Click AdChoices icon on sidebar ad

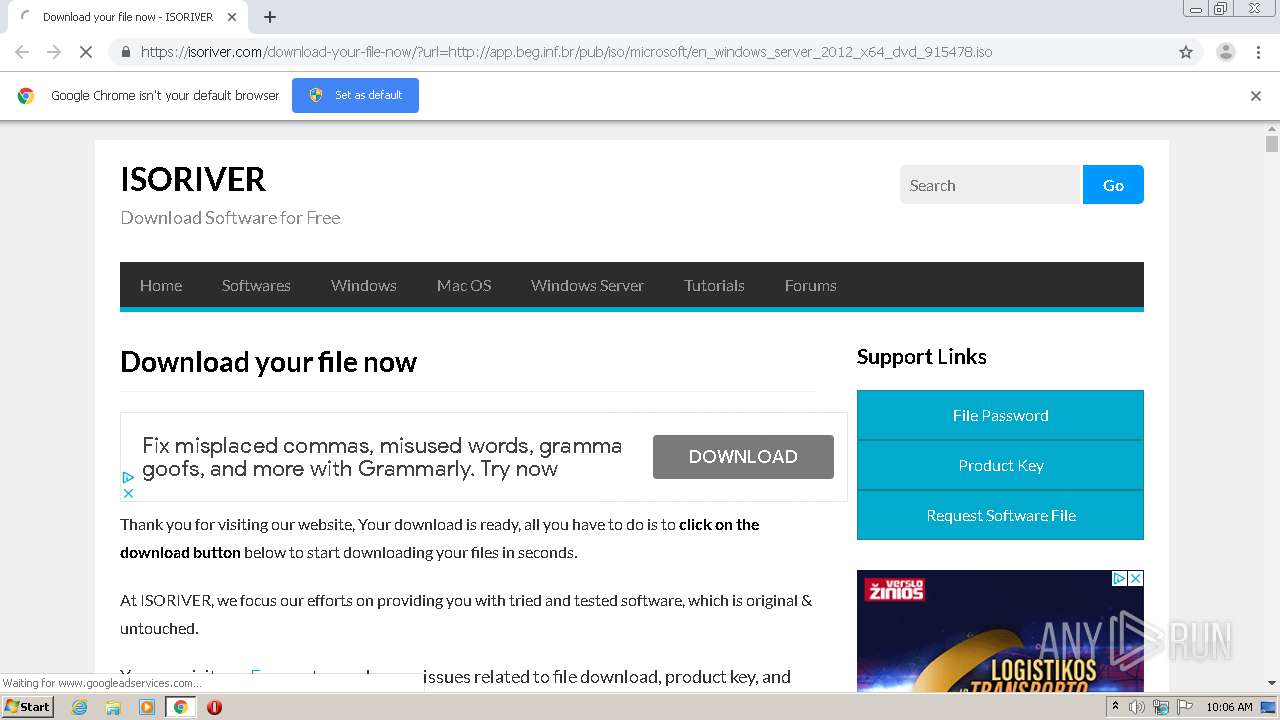click(x=1120, y=578)
